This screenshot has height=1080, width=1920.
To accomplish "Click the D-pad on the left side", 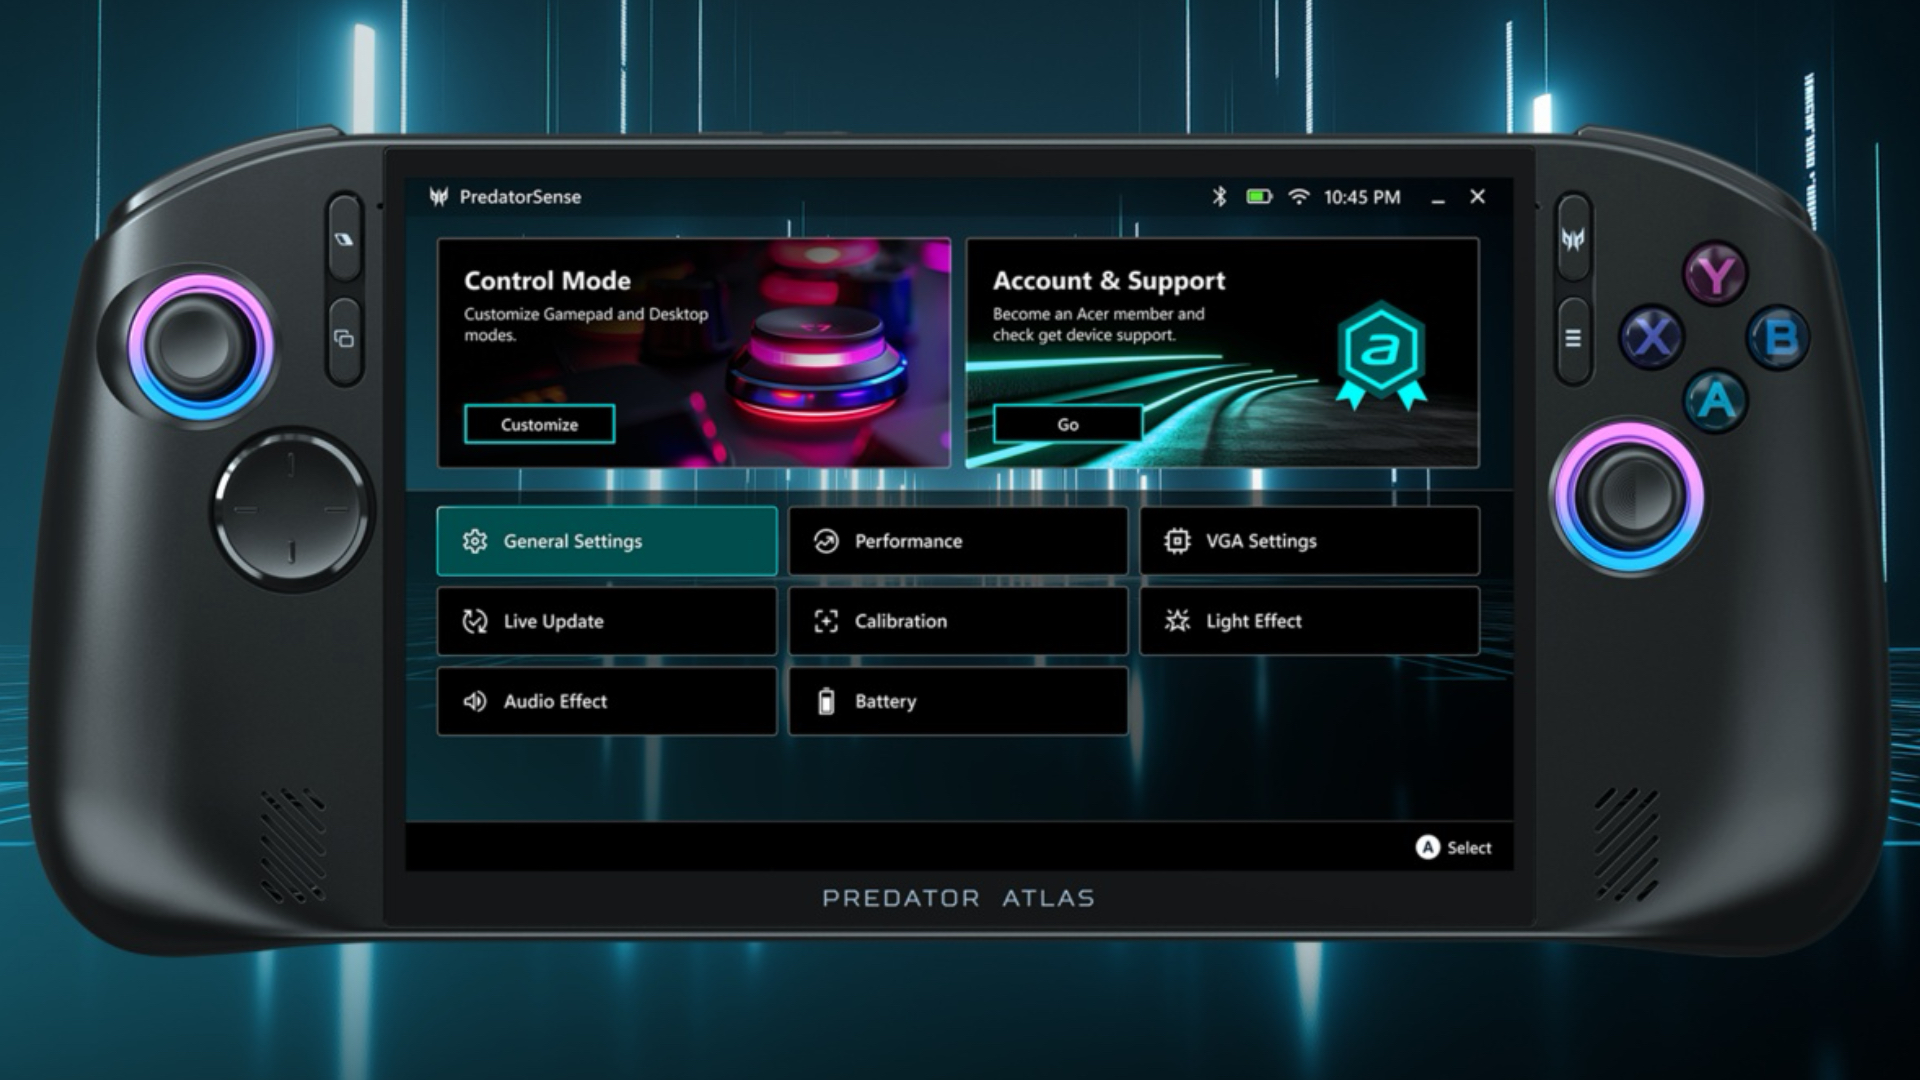I will point(291,509).
